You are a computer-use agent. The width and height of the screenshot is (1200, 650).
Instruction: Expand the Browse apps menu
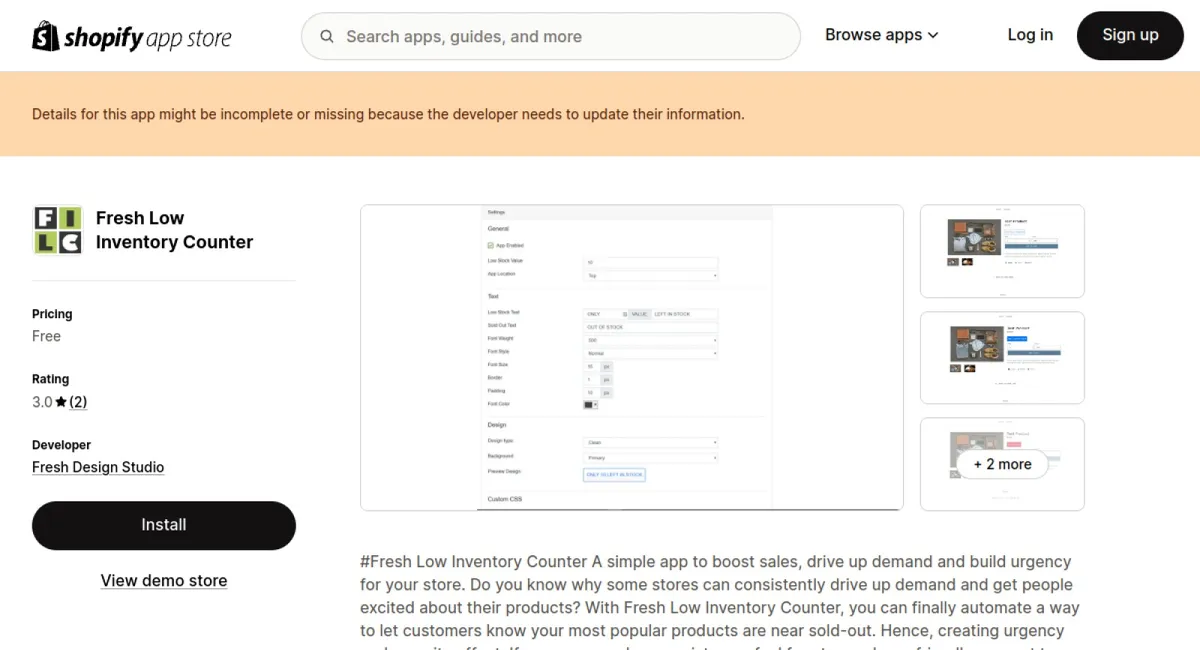882,35
